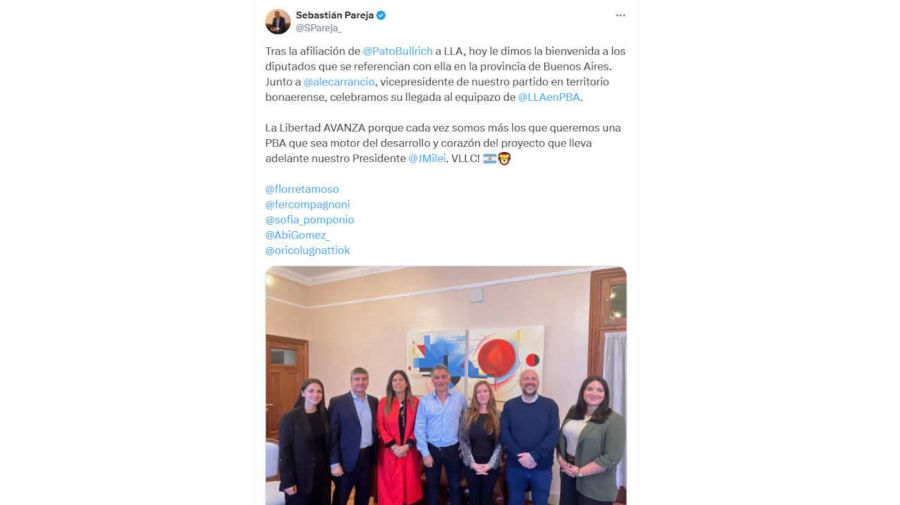The height and width of the screenshot is (505, 900).
Task: Click the blue verified badge
Action: [381, 15]
